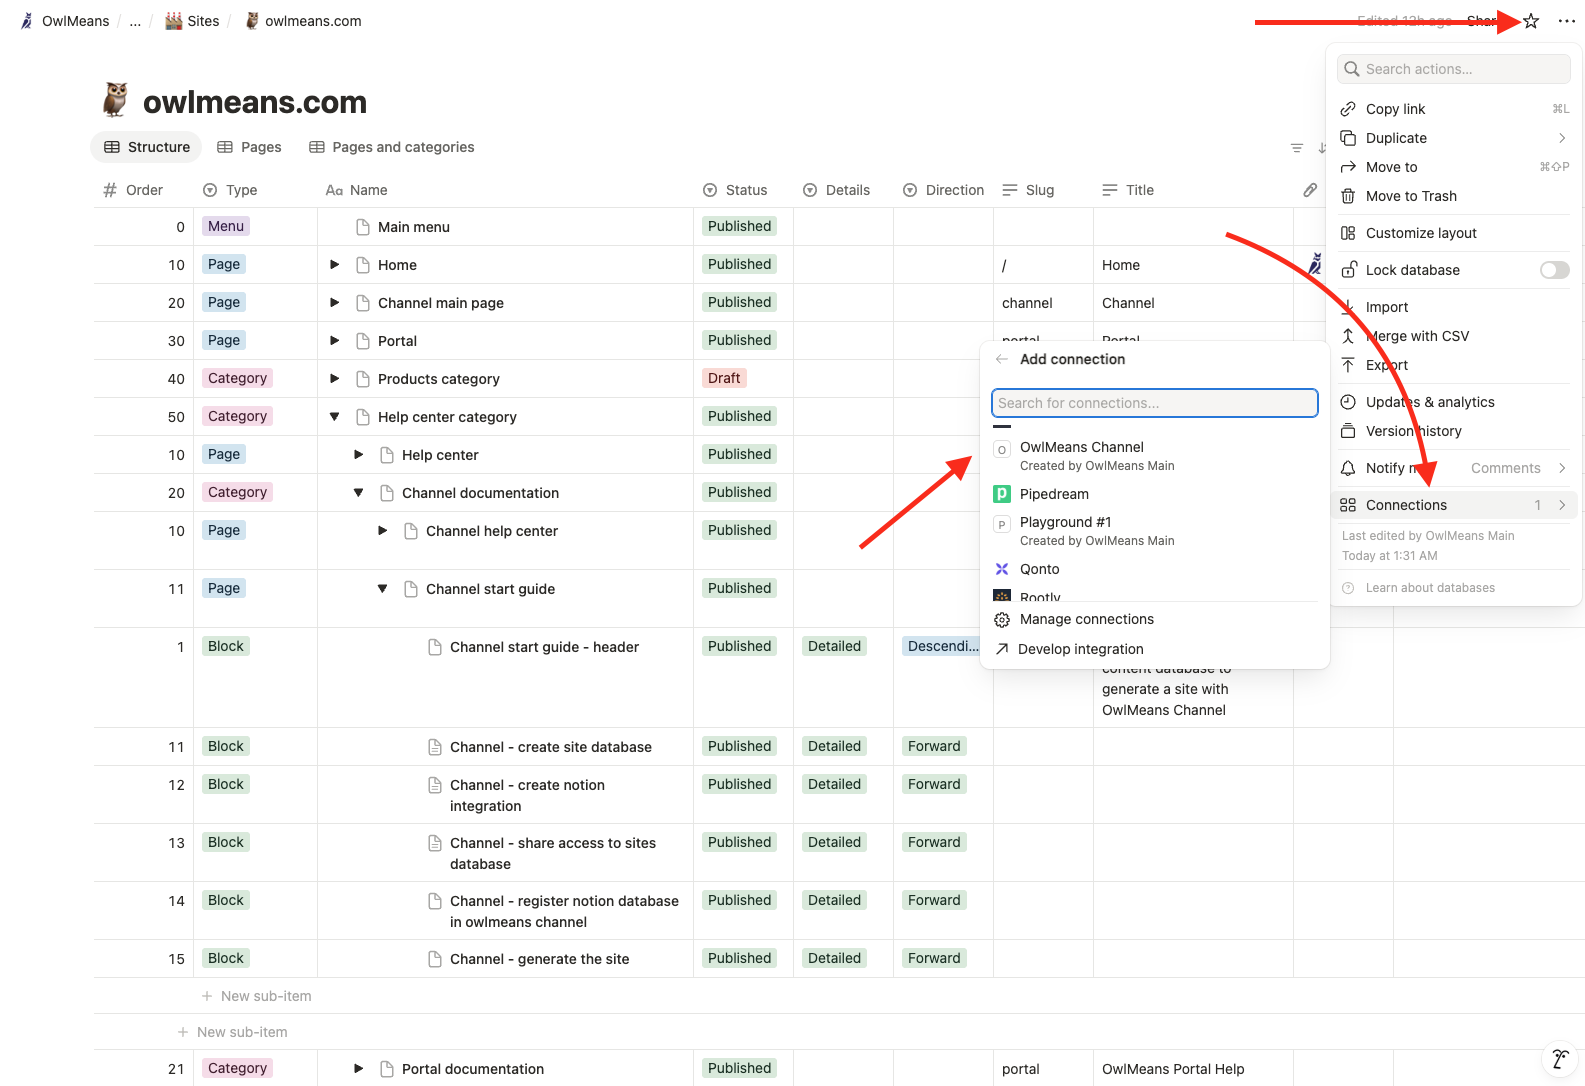
Task: Click the Copy link chain icon
Action: [1348, 109]
